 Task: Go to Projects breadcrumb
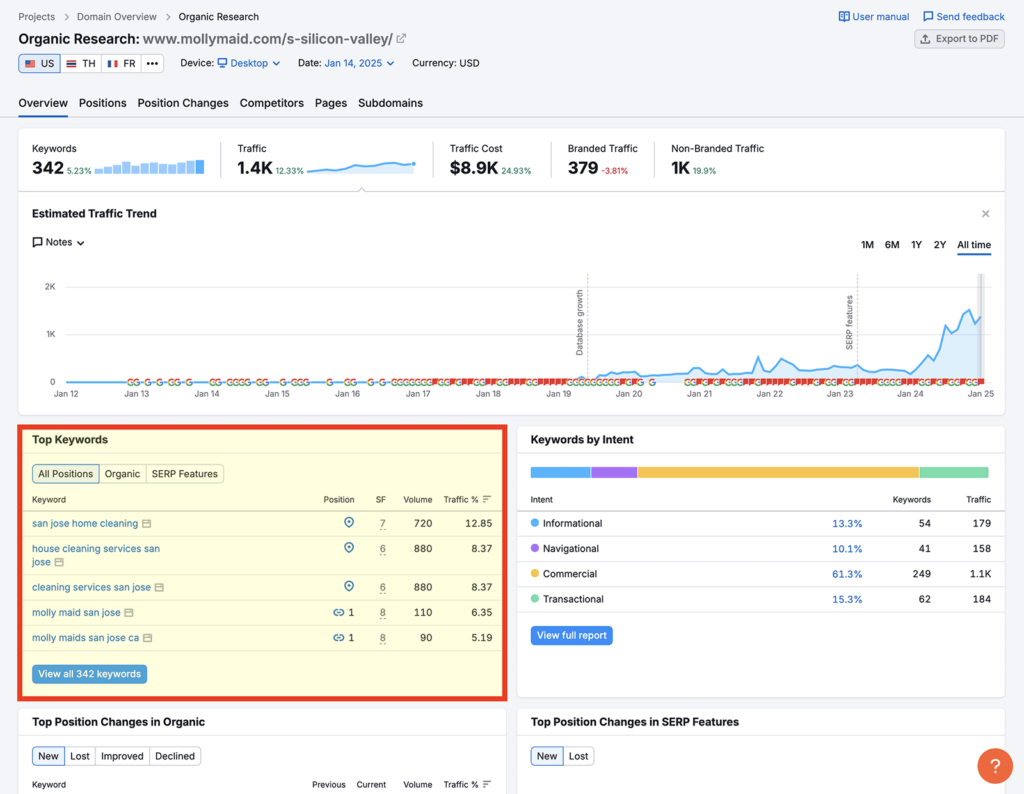pyautogui.click(x=37, y=17)
